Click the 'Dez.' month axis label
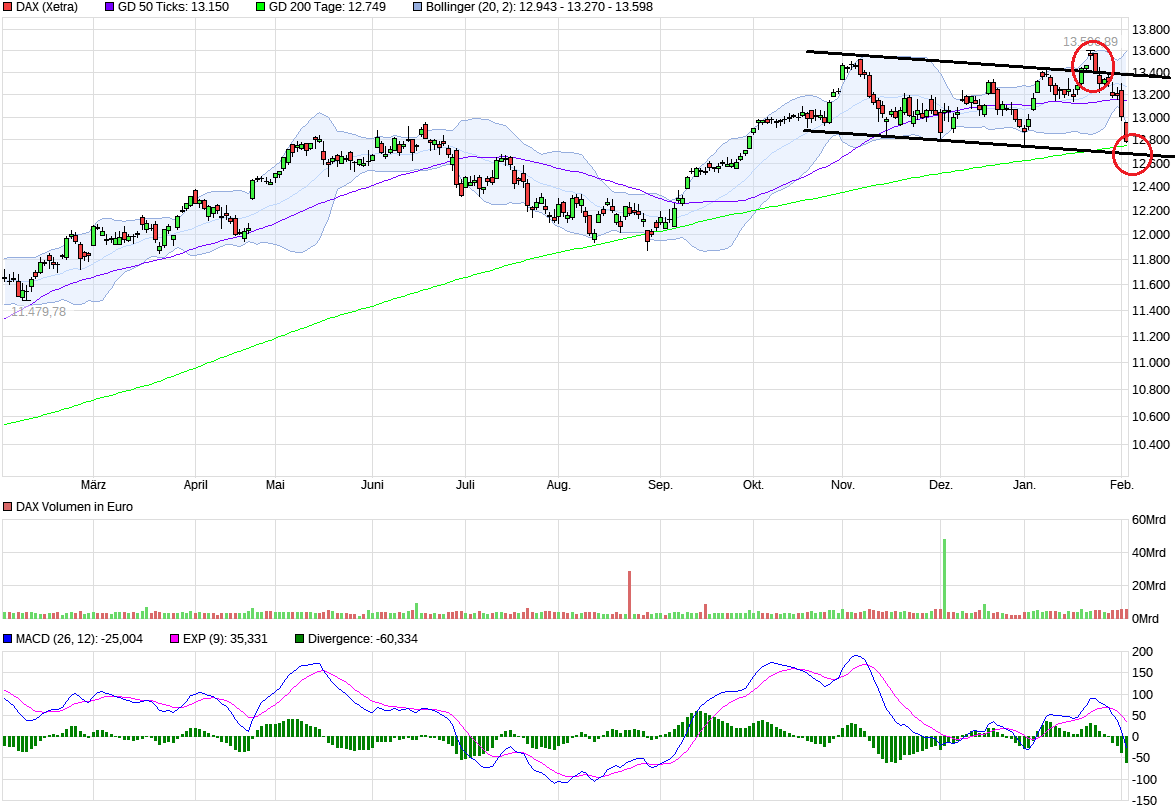Viewport: 1175px width, 812px height. tap(940, 485)
